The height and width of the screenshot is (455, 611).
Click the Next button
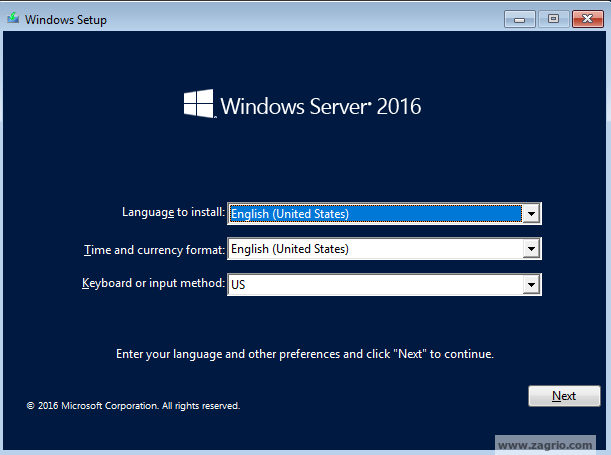coord(564,396)
